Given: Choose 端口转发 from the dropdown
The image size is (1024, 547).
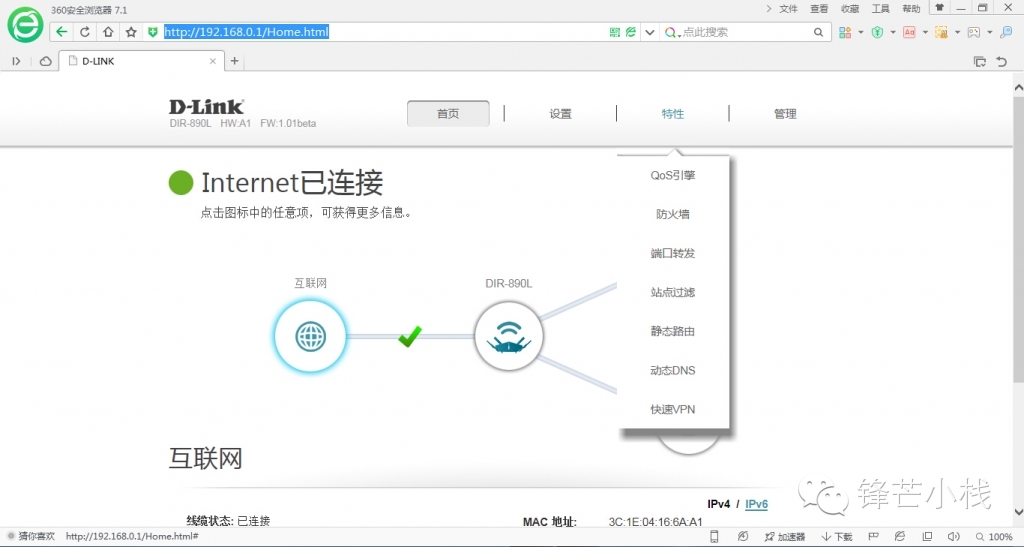Looking at the screenshot, I should tap(673, 253).
